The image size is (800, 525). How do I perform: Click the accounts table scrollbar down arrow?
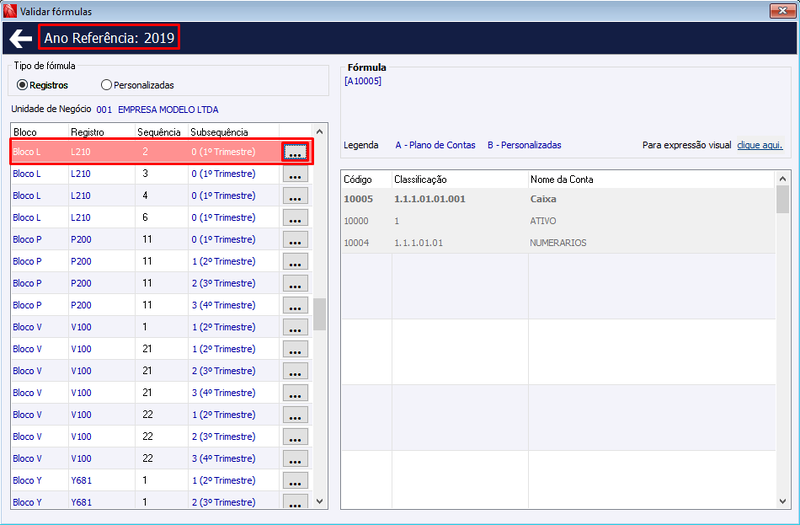783,502
